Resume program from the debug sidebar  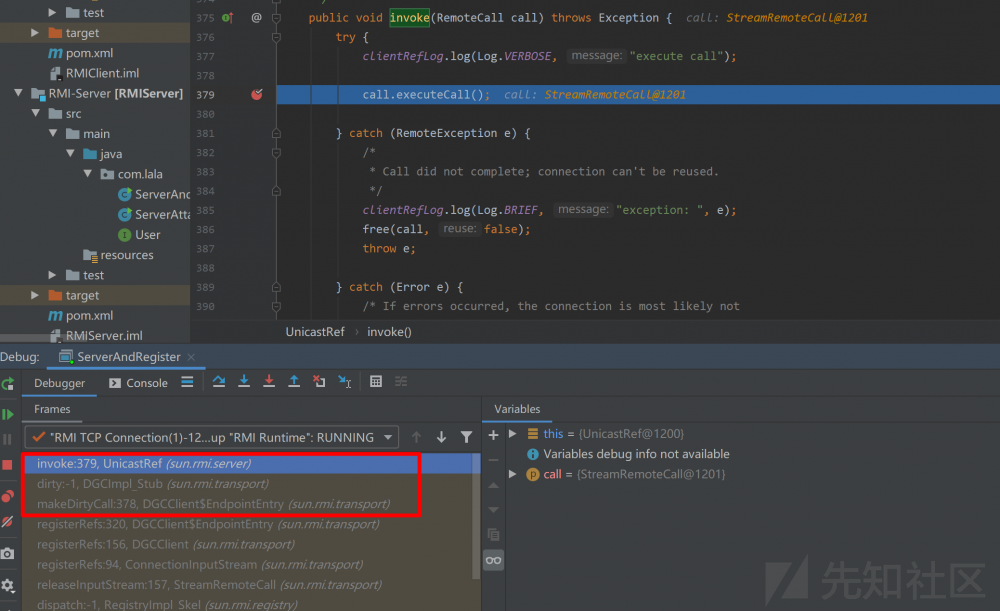(8, 414)
